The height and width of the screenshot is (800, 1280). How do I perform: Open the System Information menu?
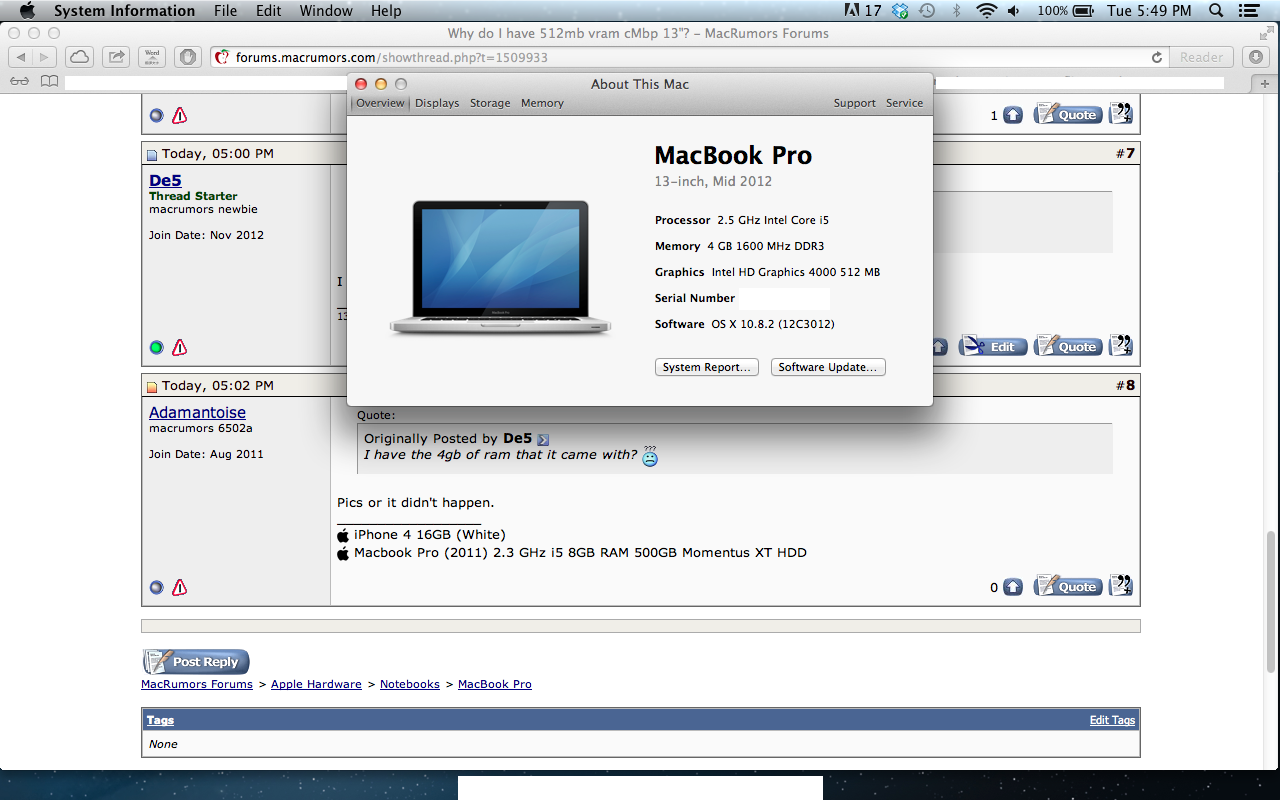click(124, 11)
